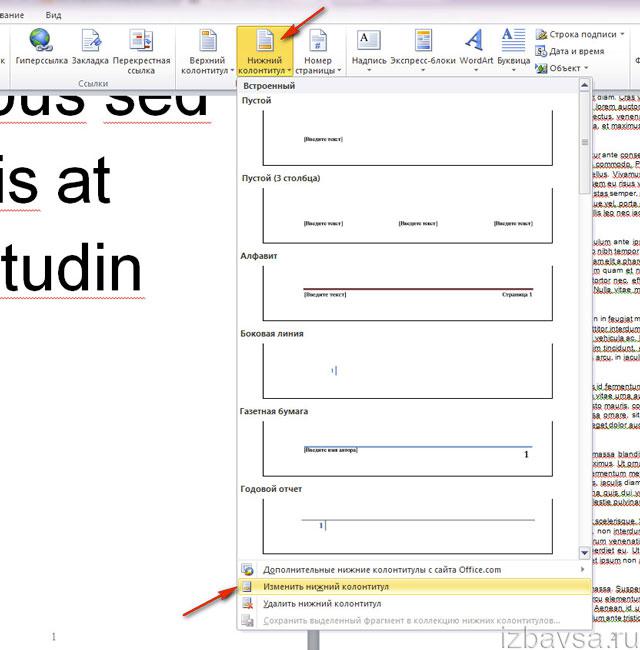The width and height of the screenshot is (640, 650).
Task: Switch to the Вид ribbon tab
Action: (53, 15)
